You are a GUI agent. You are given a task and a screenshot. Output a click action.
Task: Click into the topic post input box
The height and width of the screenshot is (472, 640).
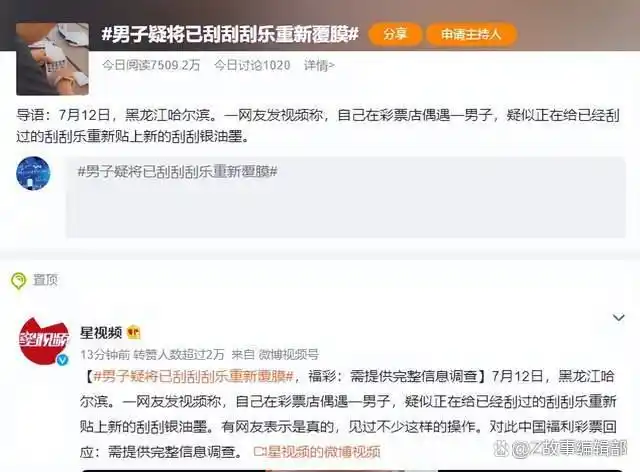click(x=346, y=197)
